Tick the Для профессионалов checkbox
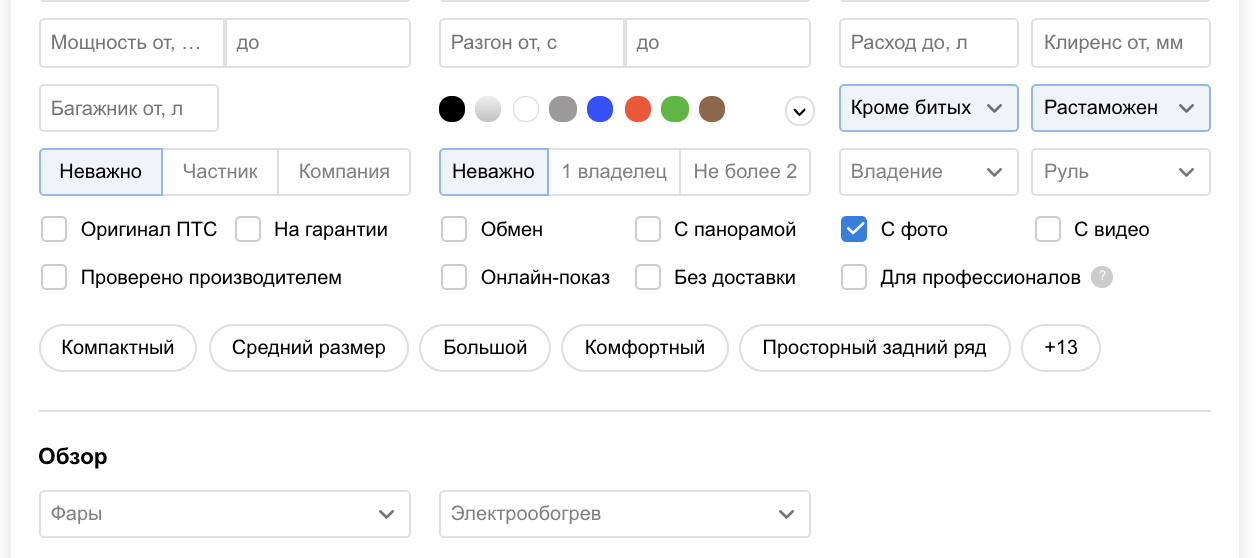 [x=854, y=277]
